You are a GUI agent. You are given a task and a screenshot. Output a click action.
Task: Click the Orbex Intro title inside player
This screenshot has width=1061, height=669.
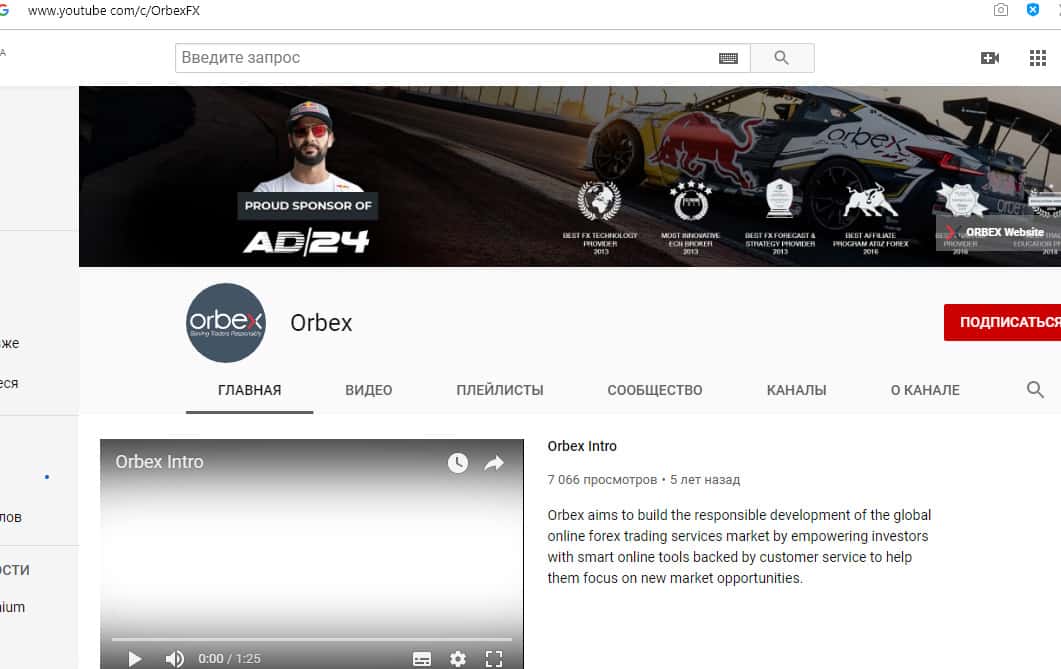(x=159, y=462)
